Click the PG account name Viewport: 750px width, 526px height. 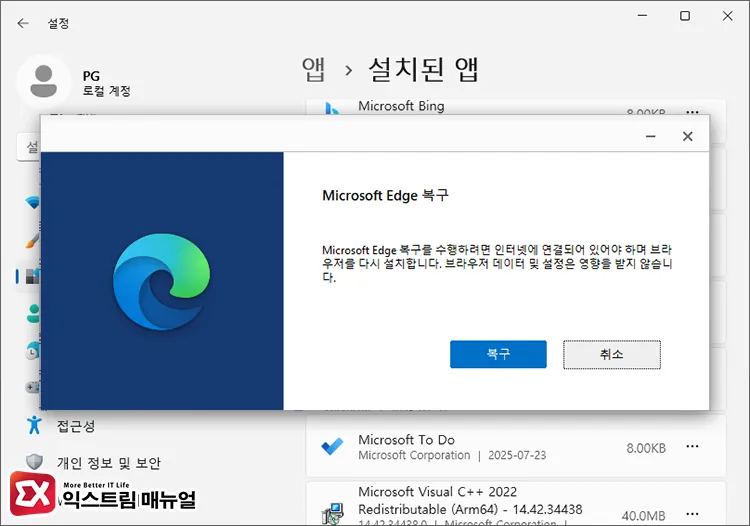[91, 76]
